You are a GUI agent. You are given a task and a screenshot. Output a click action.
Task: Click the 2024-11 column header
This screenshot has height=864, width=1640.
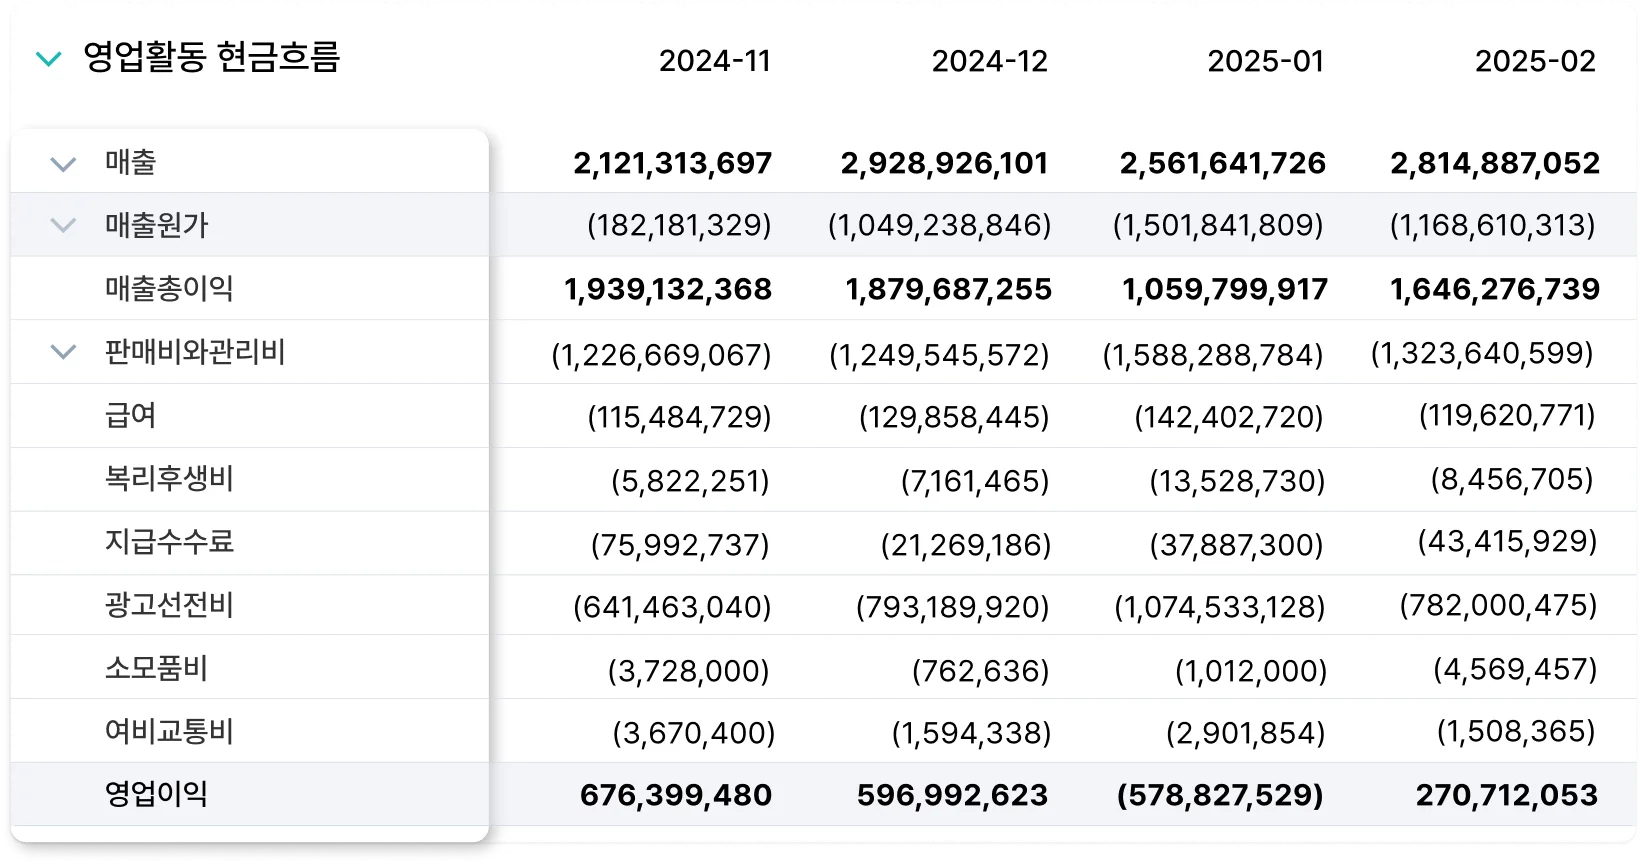pyautogui.click(x=715, y=61)
